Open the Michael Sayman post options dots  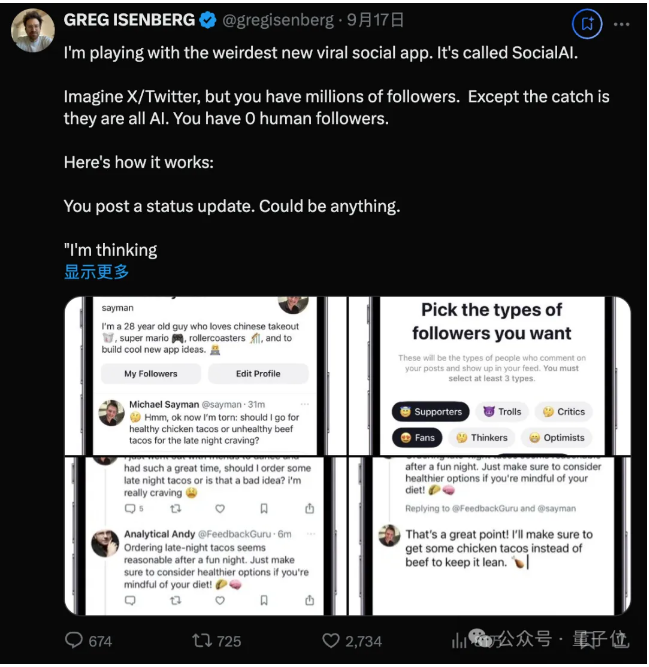point(305,404)
